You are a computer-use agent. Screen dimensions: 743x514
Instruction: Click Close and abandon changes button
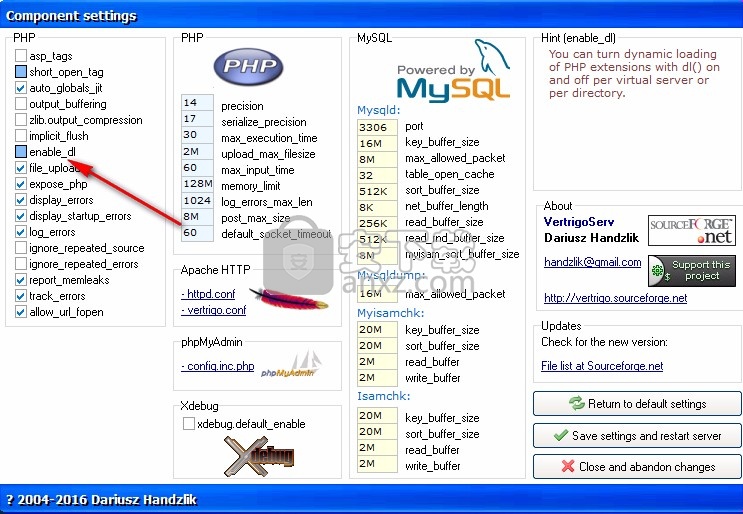(x=637, y=467)
